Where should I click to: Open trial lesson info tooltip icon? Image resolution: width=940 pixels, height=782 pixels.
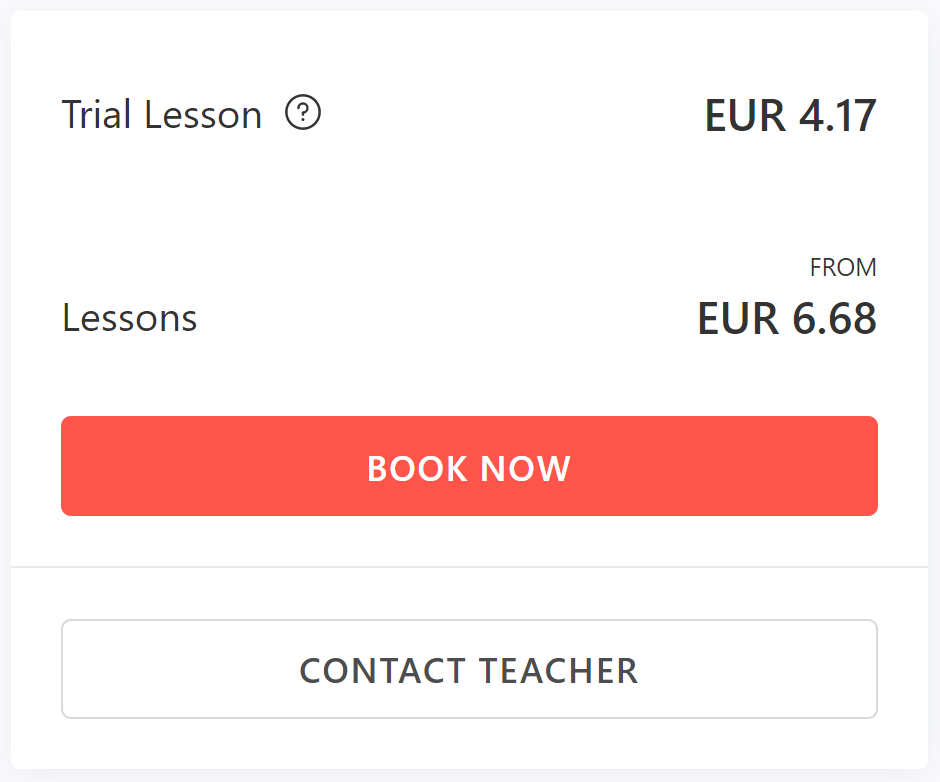[x=303, y=113]
